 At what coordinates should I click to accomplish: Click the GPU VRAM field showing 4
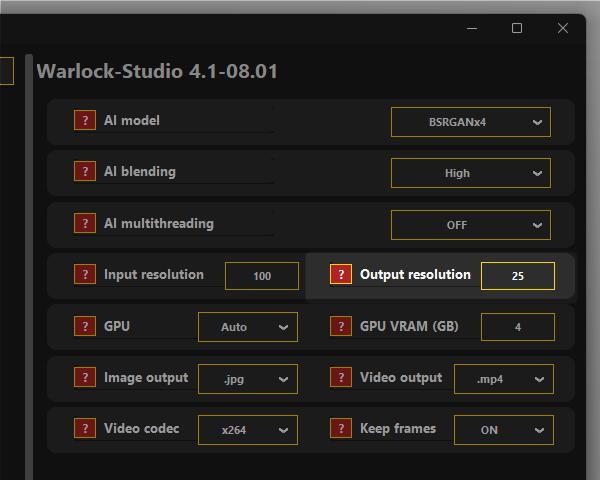(x=518, y=327)
